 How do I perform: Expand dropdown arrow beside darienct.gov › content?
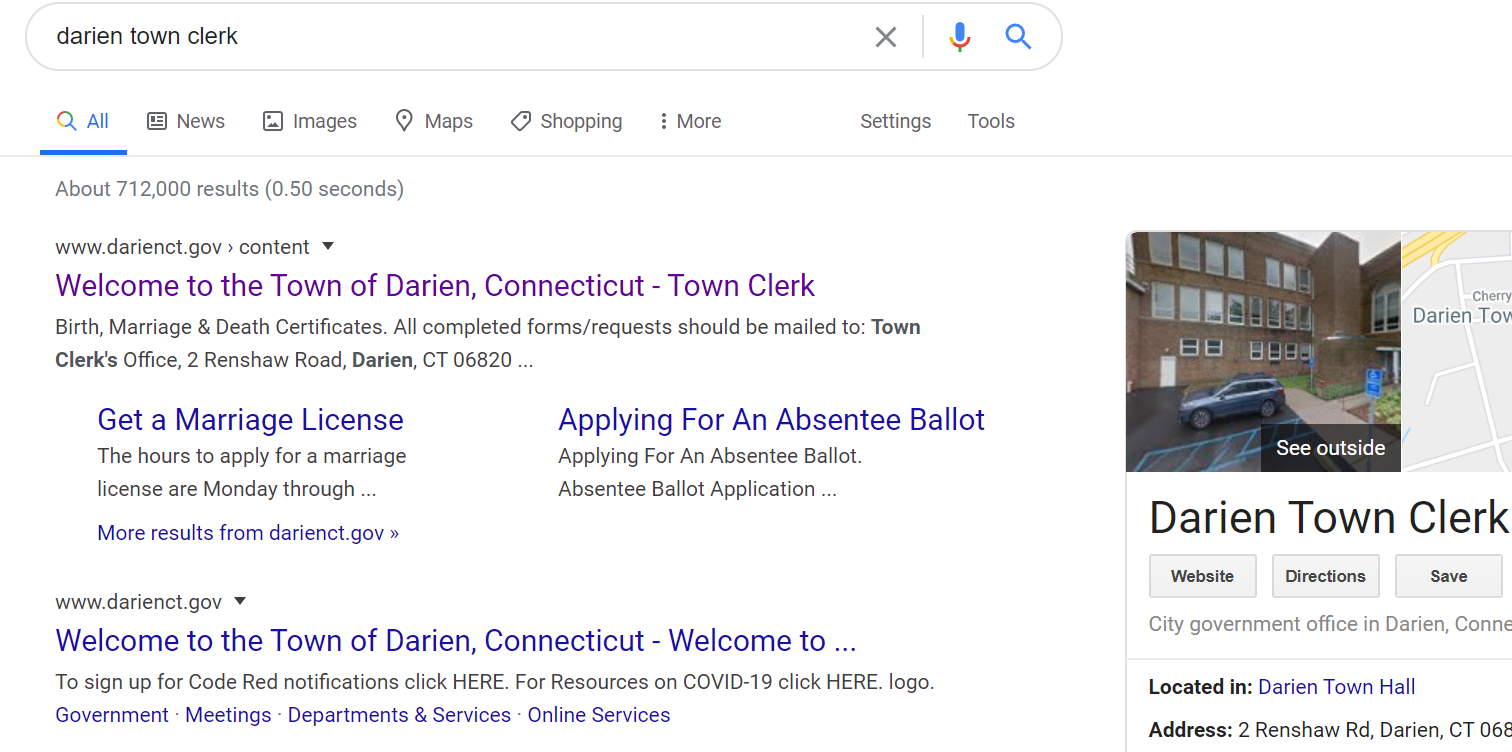(x=328, y=247)
